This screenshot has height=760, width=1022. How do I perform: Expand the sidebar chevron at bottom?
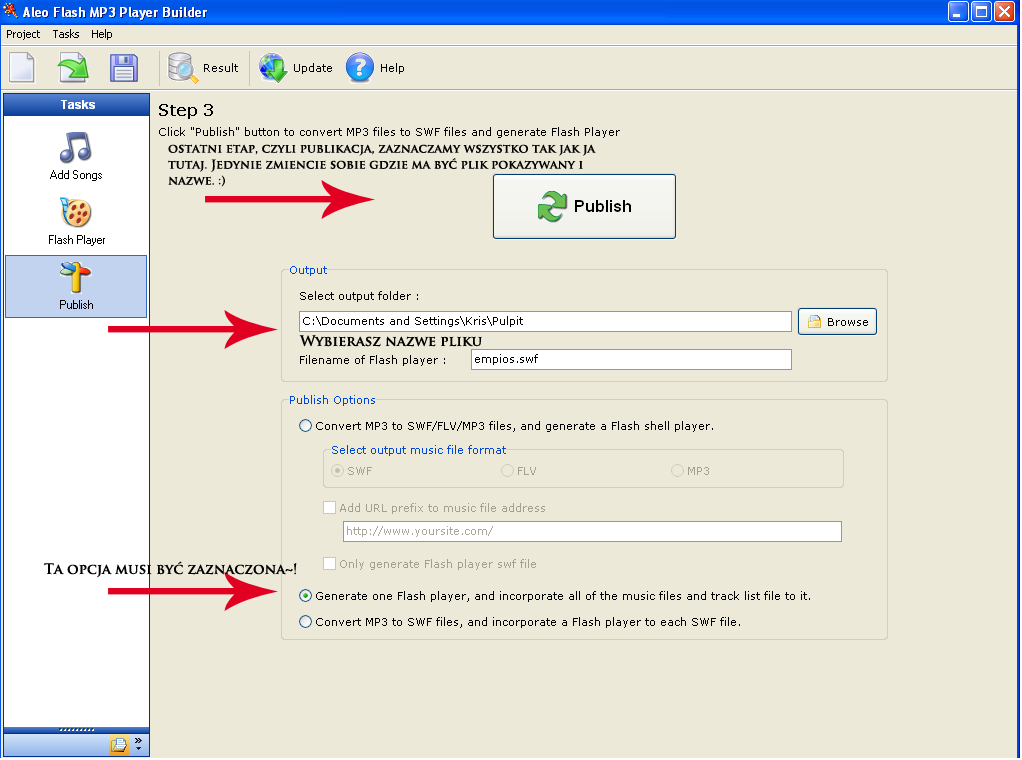(138, 744)
